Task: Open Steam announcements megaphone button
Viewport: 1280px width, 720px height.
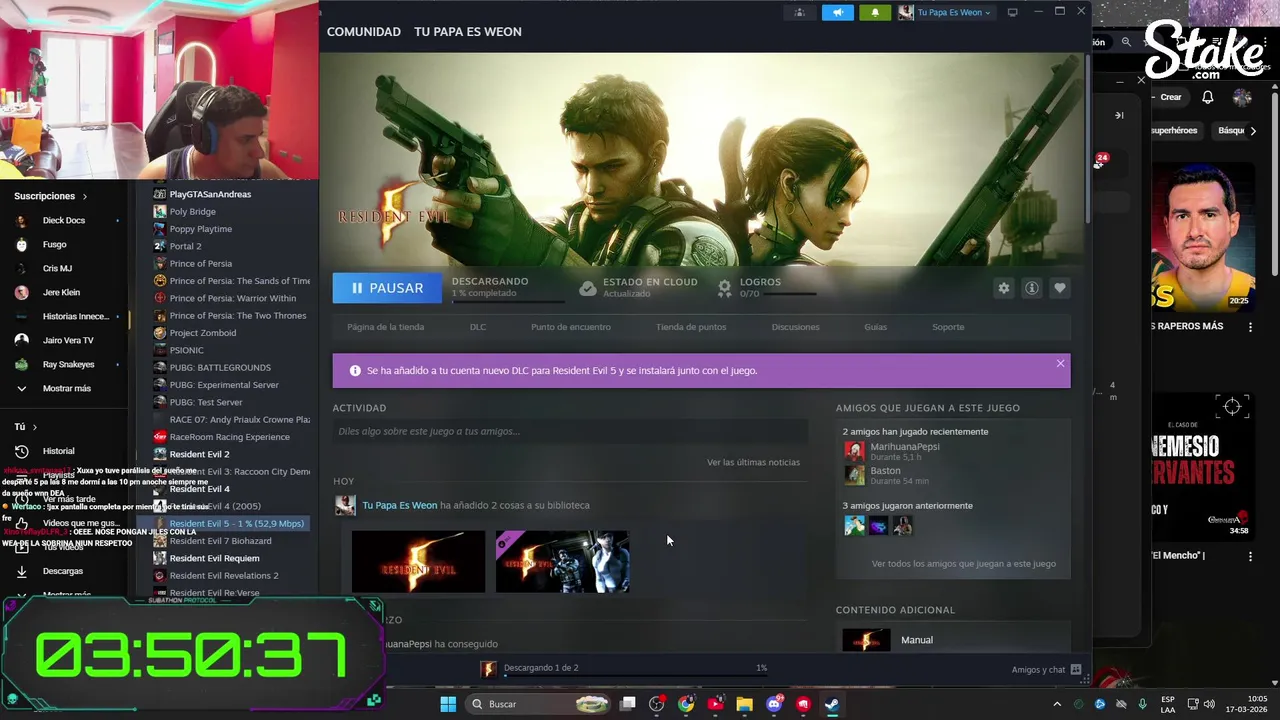Action: [838, 12]
